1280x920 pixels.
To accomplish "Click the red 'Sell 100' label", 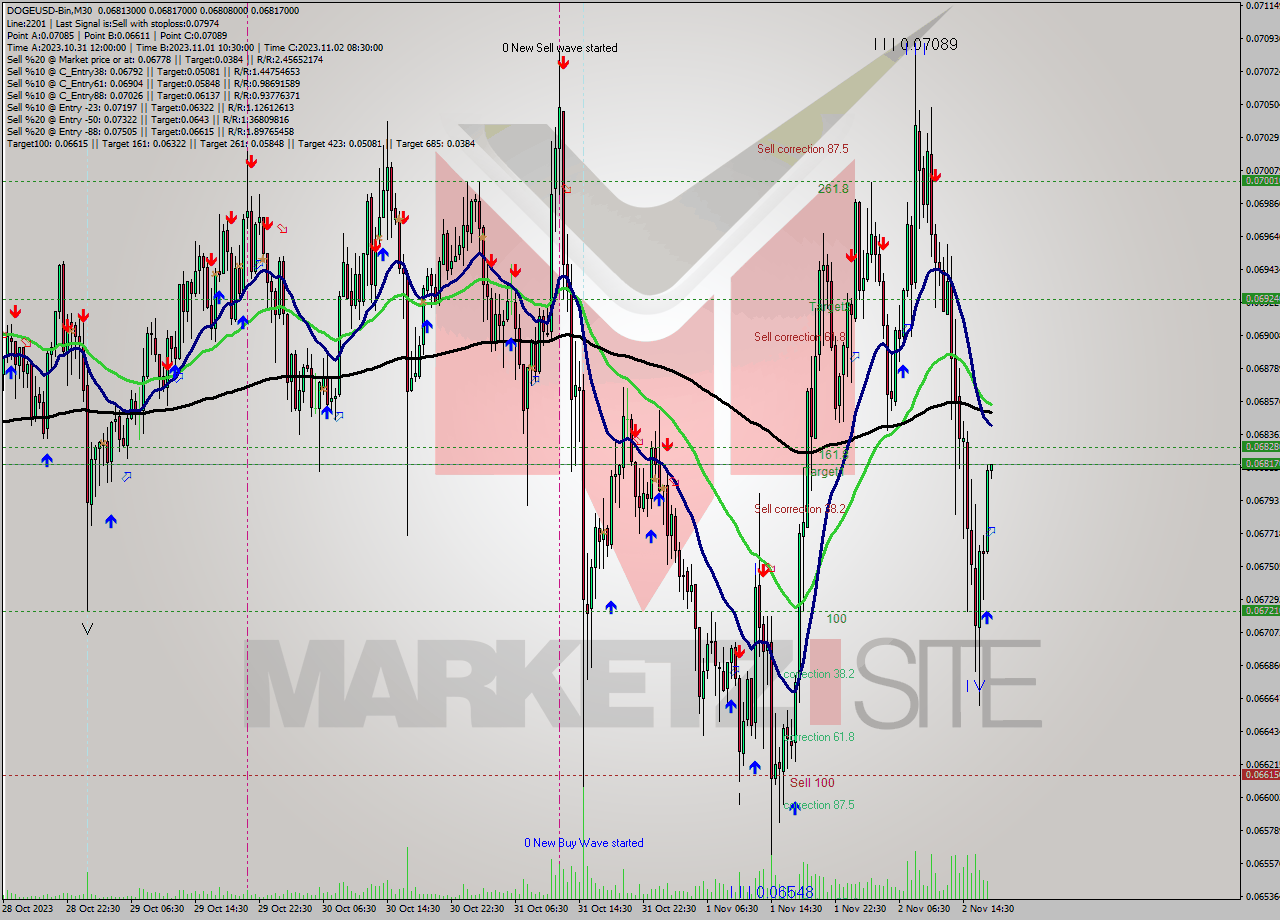I will click(812, 783).
